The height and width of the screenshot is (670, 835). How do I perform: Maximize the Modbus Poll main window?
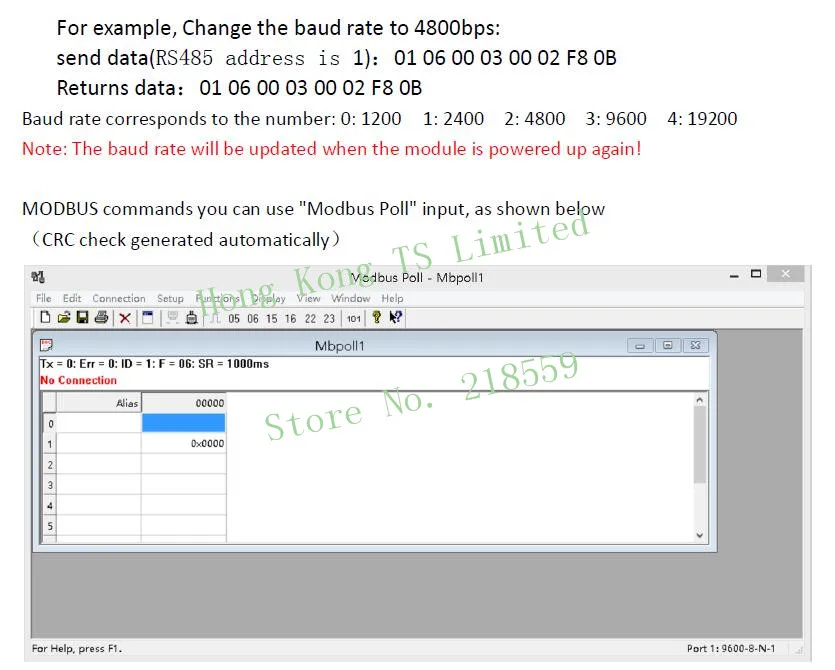(x=756, y=274)
